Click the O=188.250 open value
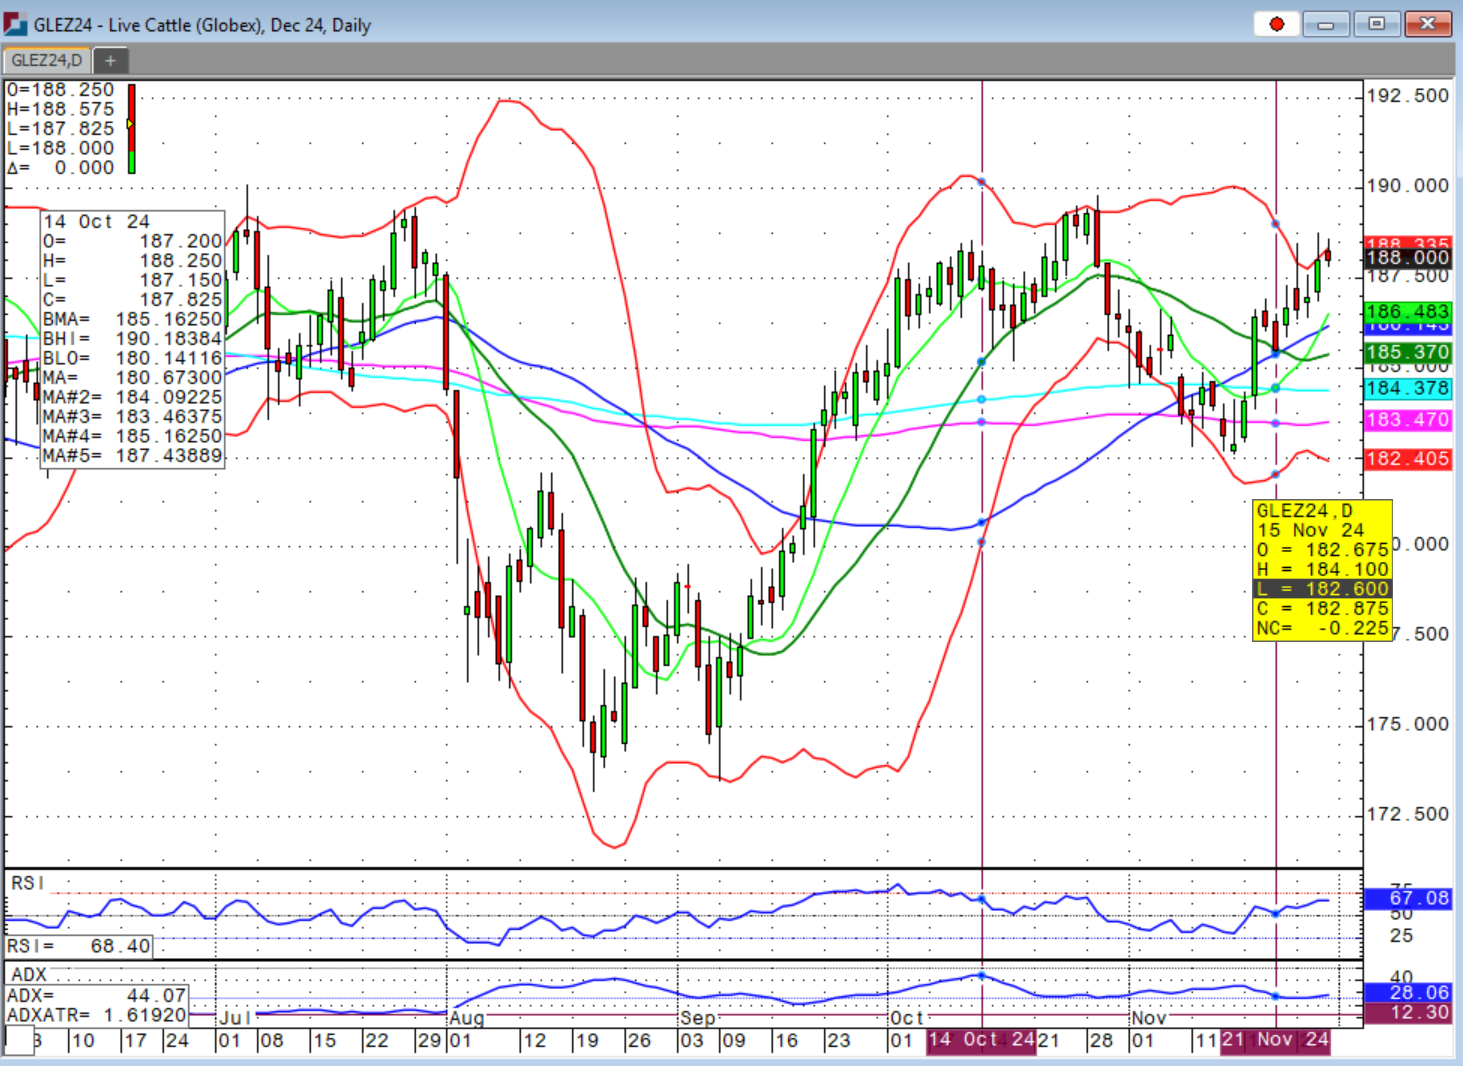The height and width of the screenshot is (1066, 1463). click(61, 90)
